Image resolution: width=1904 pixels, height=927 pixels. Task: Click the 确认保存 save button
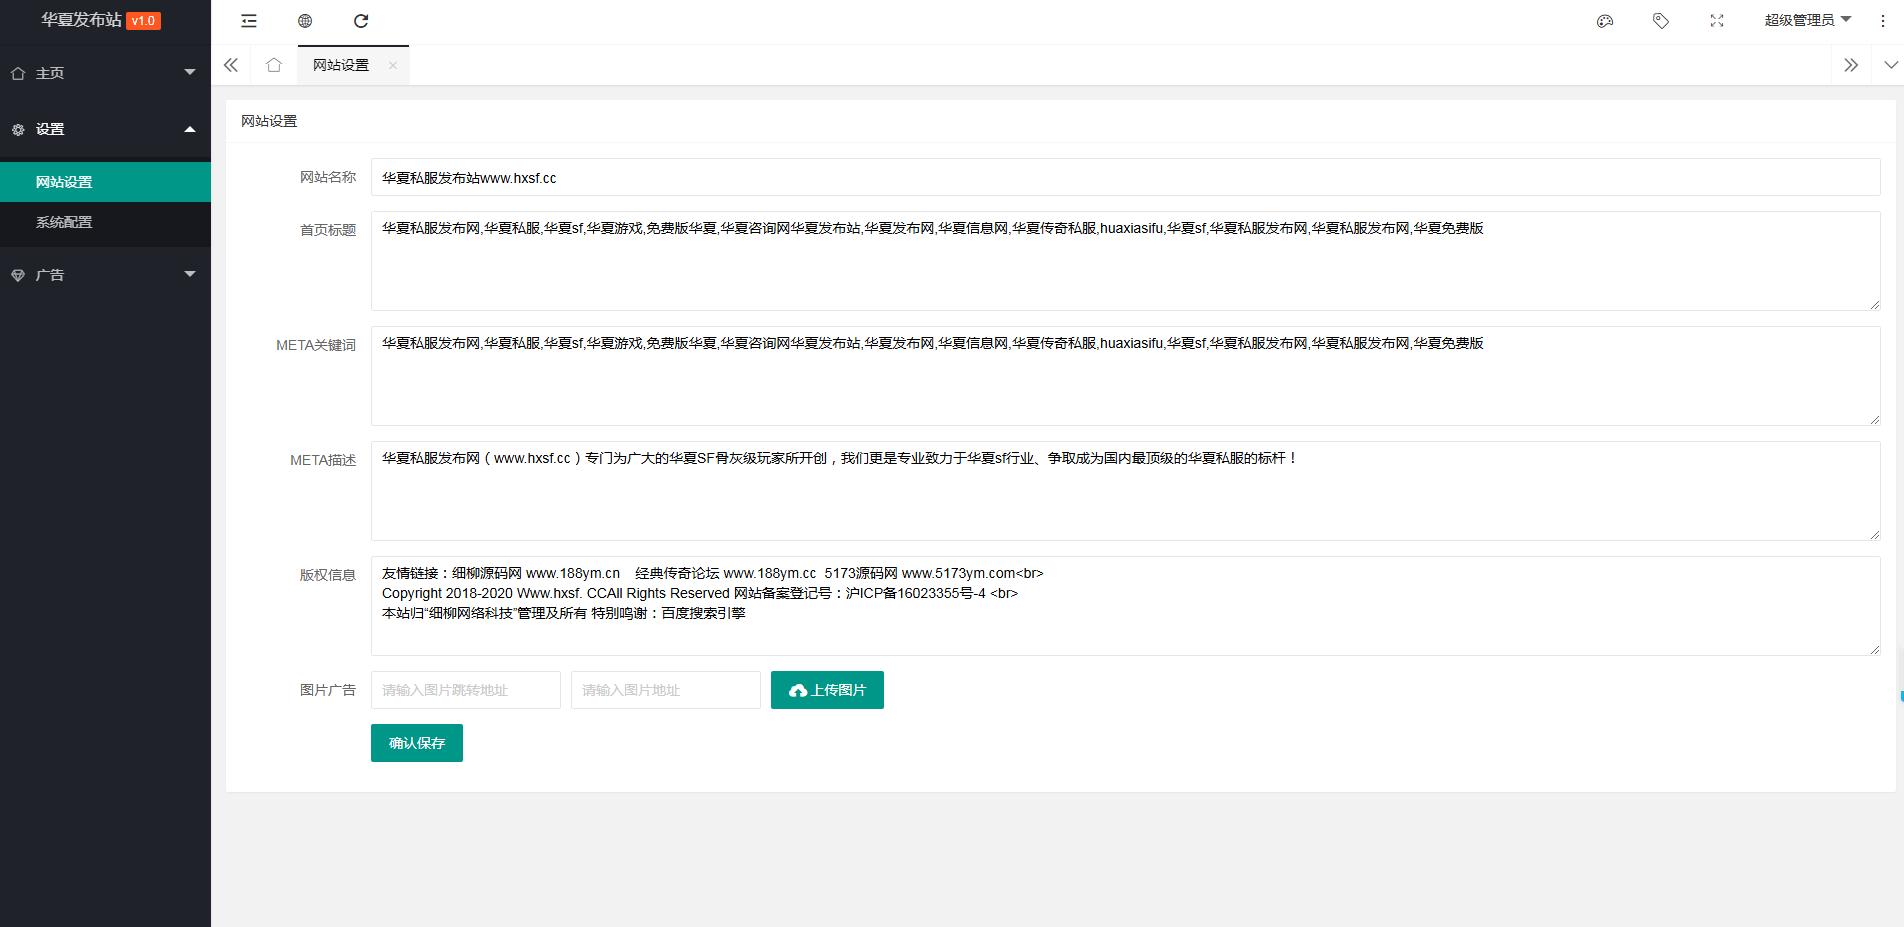click(x=416, y=742)
